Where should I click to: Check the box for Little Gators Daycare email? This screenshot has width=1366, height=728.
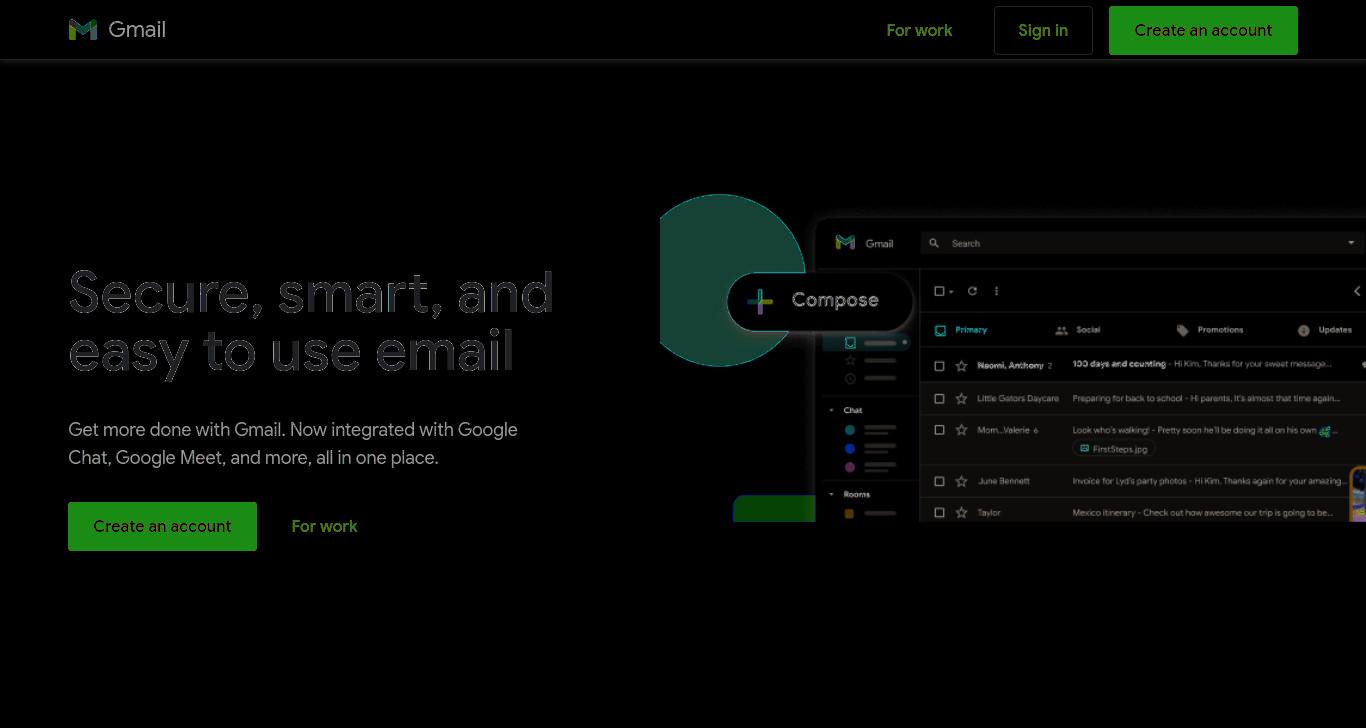939,398
